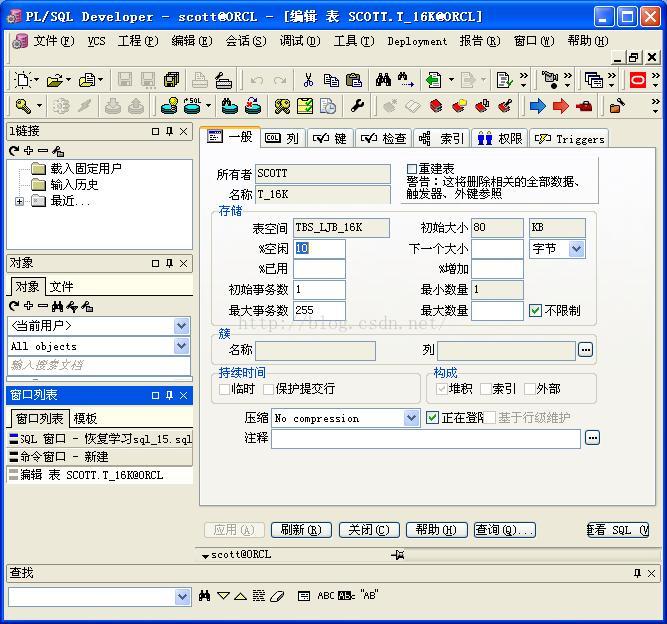Toggle the 堆积 checkbox
This screenshot has width=667, height=624.
(x=441, y=388)
